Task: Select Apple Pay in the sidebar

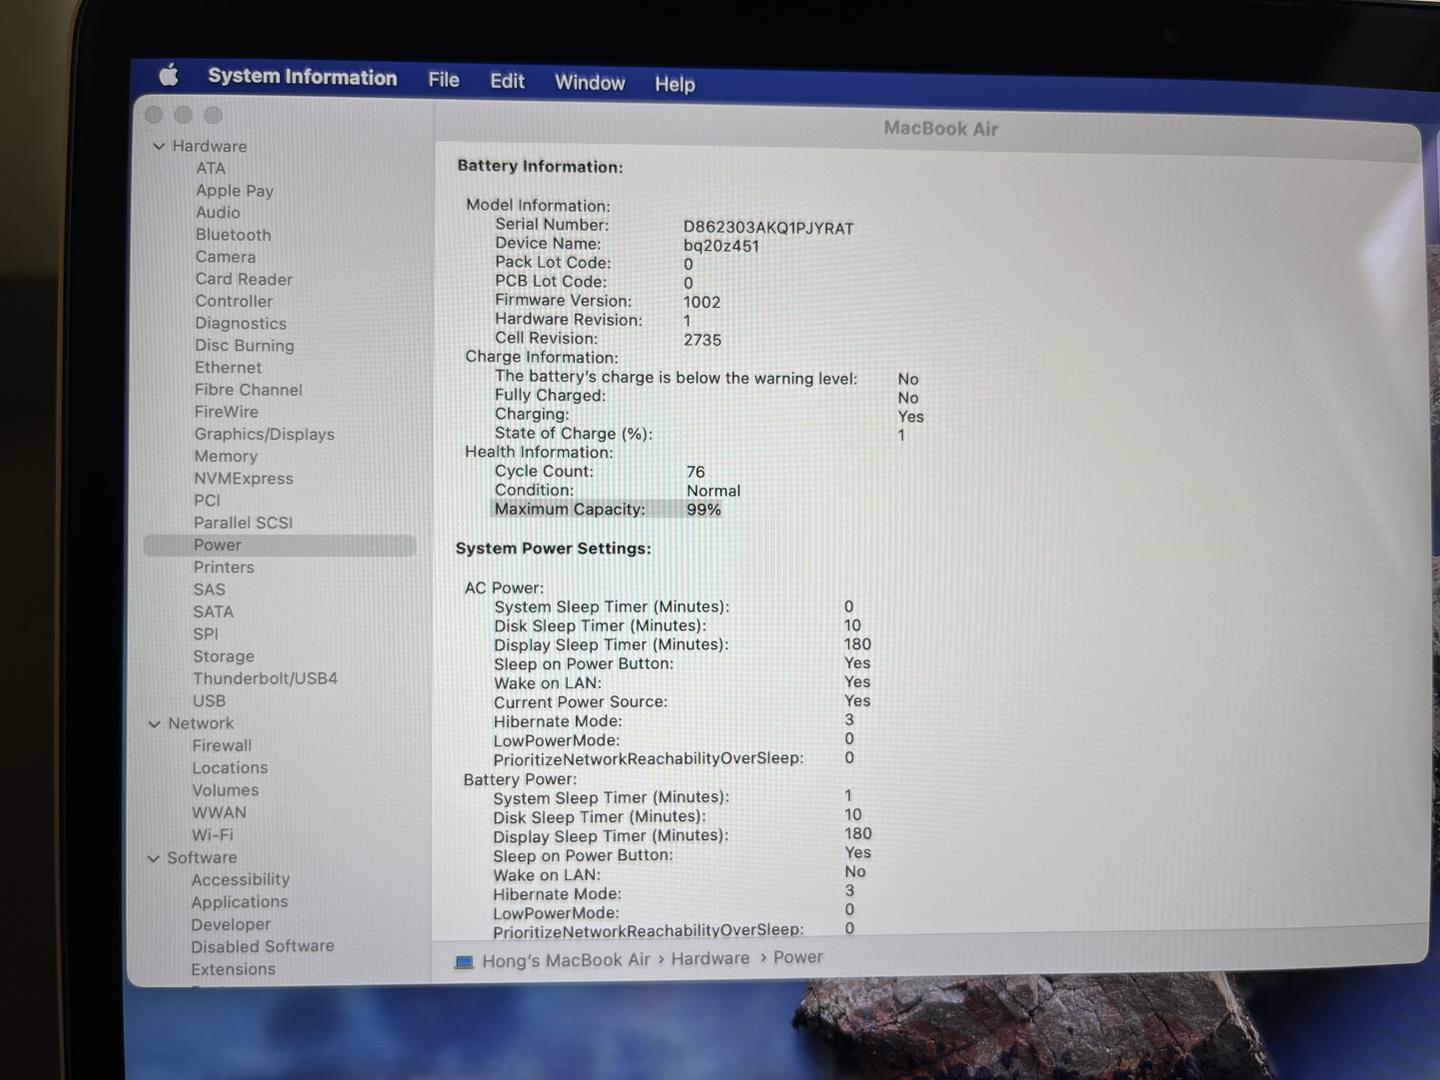Action: point(234,190)
